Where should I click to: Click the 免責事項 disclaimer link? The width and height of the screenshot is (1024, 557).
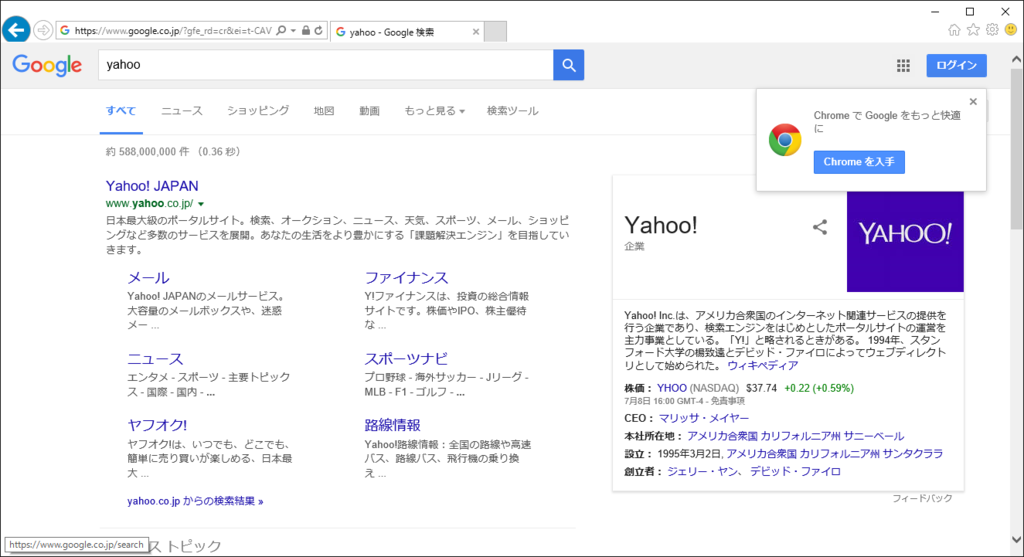coord(728,401)
